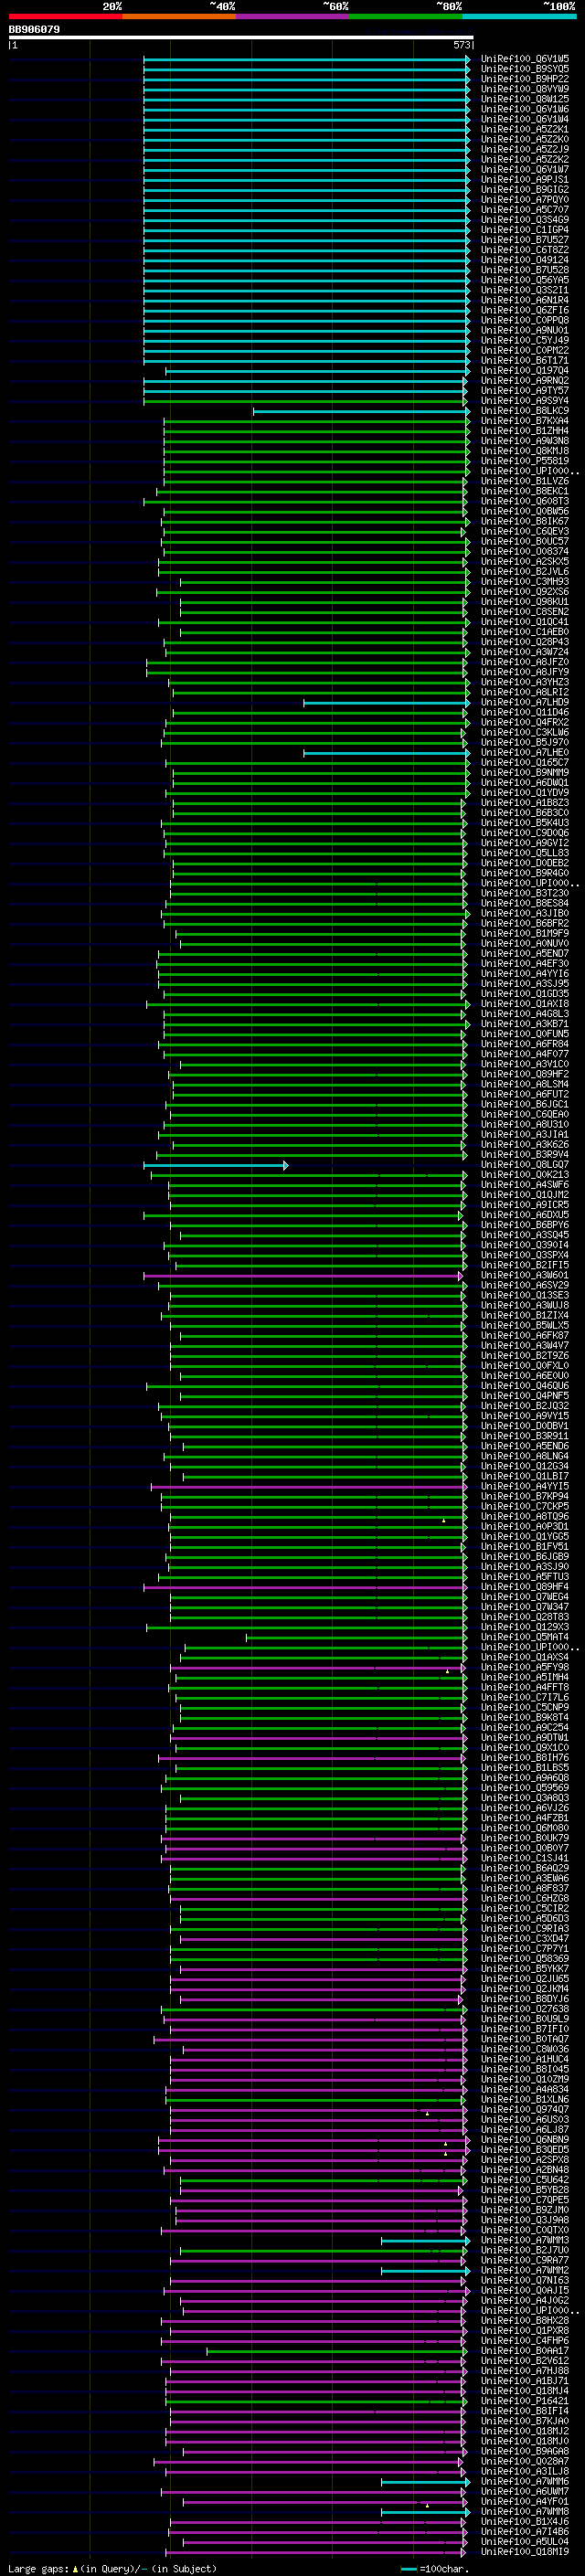Open the UniRef100_A5UL04 hit
The image size is (585, 2576).
(525, 2543)
